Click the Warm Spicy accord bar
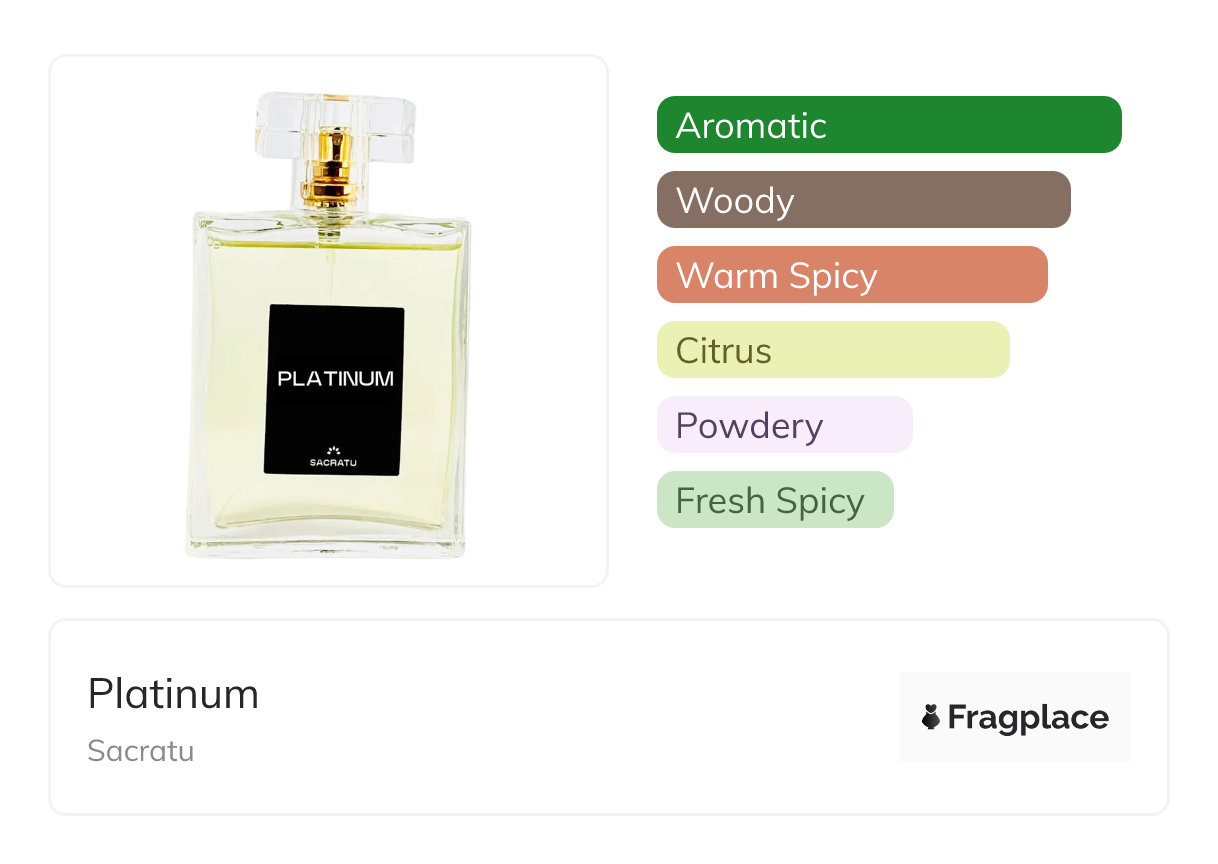Screen dimensions: 1218x864 click(852, 275)
